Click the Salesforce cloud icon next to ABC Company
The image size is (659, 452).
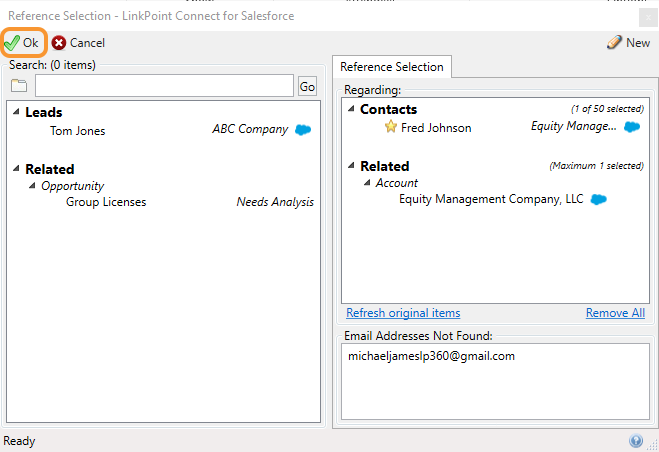coord(303,130)
